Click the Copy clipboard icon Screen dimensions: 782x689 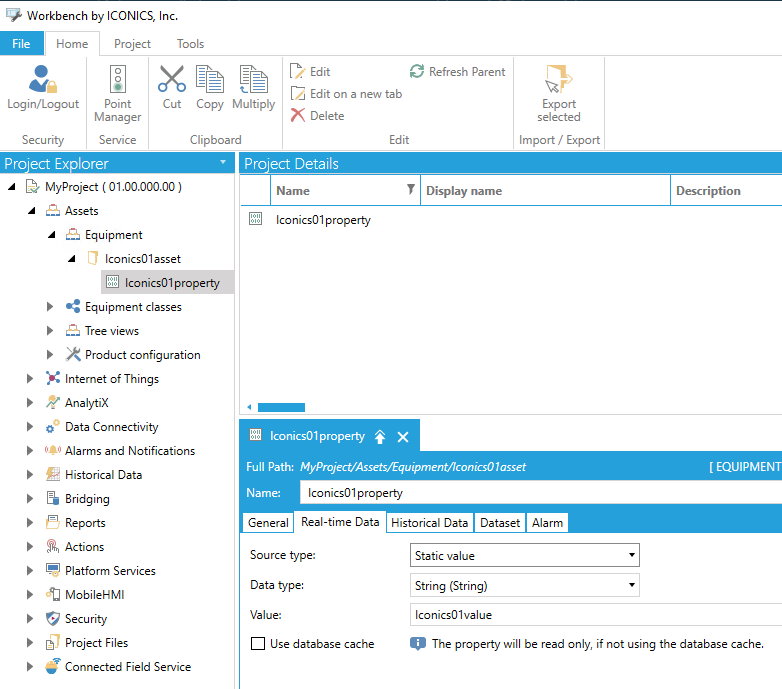click(x=210, y=80)
